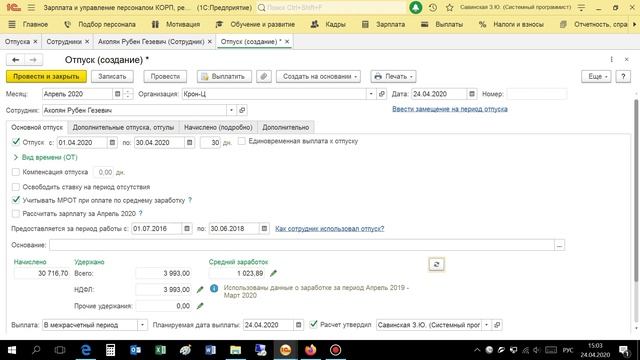Open calendar for vacation start date 01.04.2020
Screen dimensions: 640x360
pos(112,142)
